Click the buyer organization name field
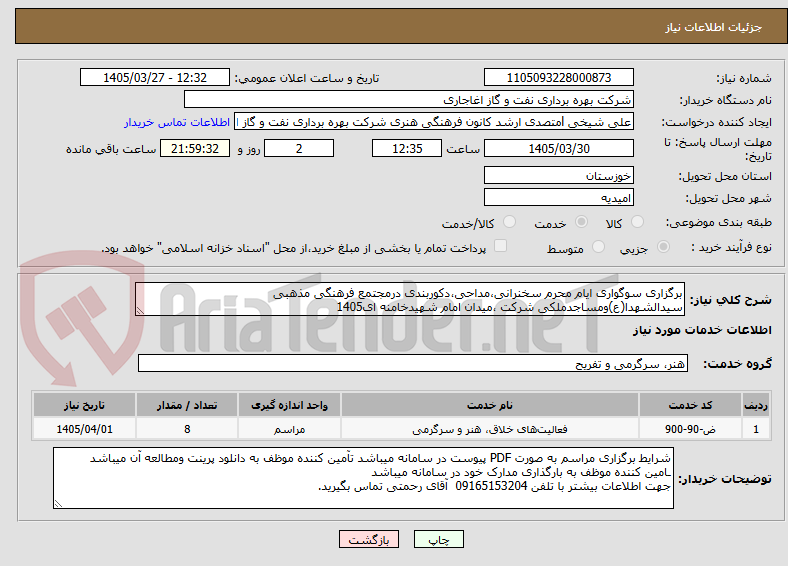The width and height of the screenshot is (788, 566). (409, 100)
